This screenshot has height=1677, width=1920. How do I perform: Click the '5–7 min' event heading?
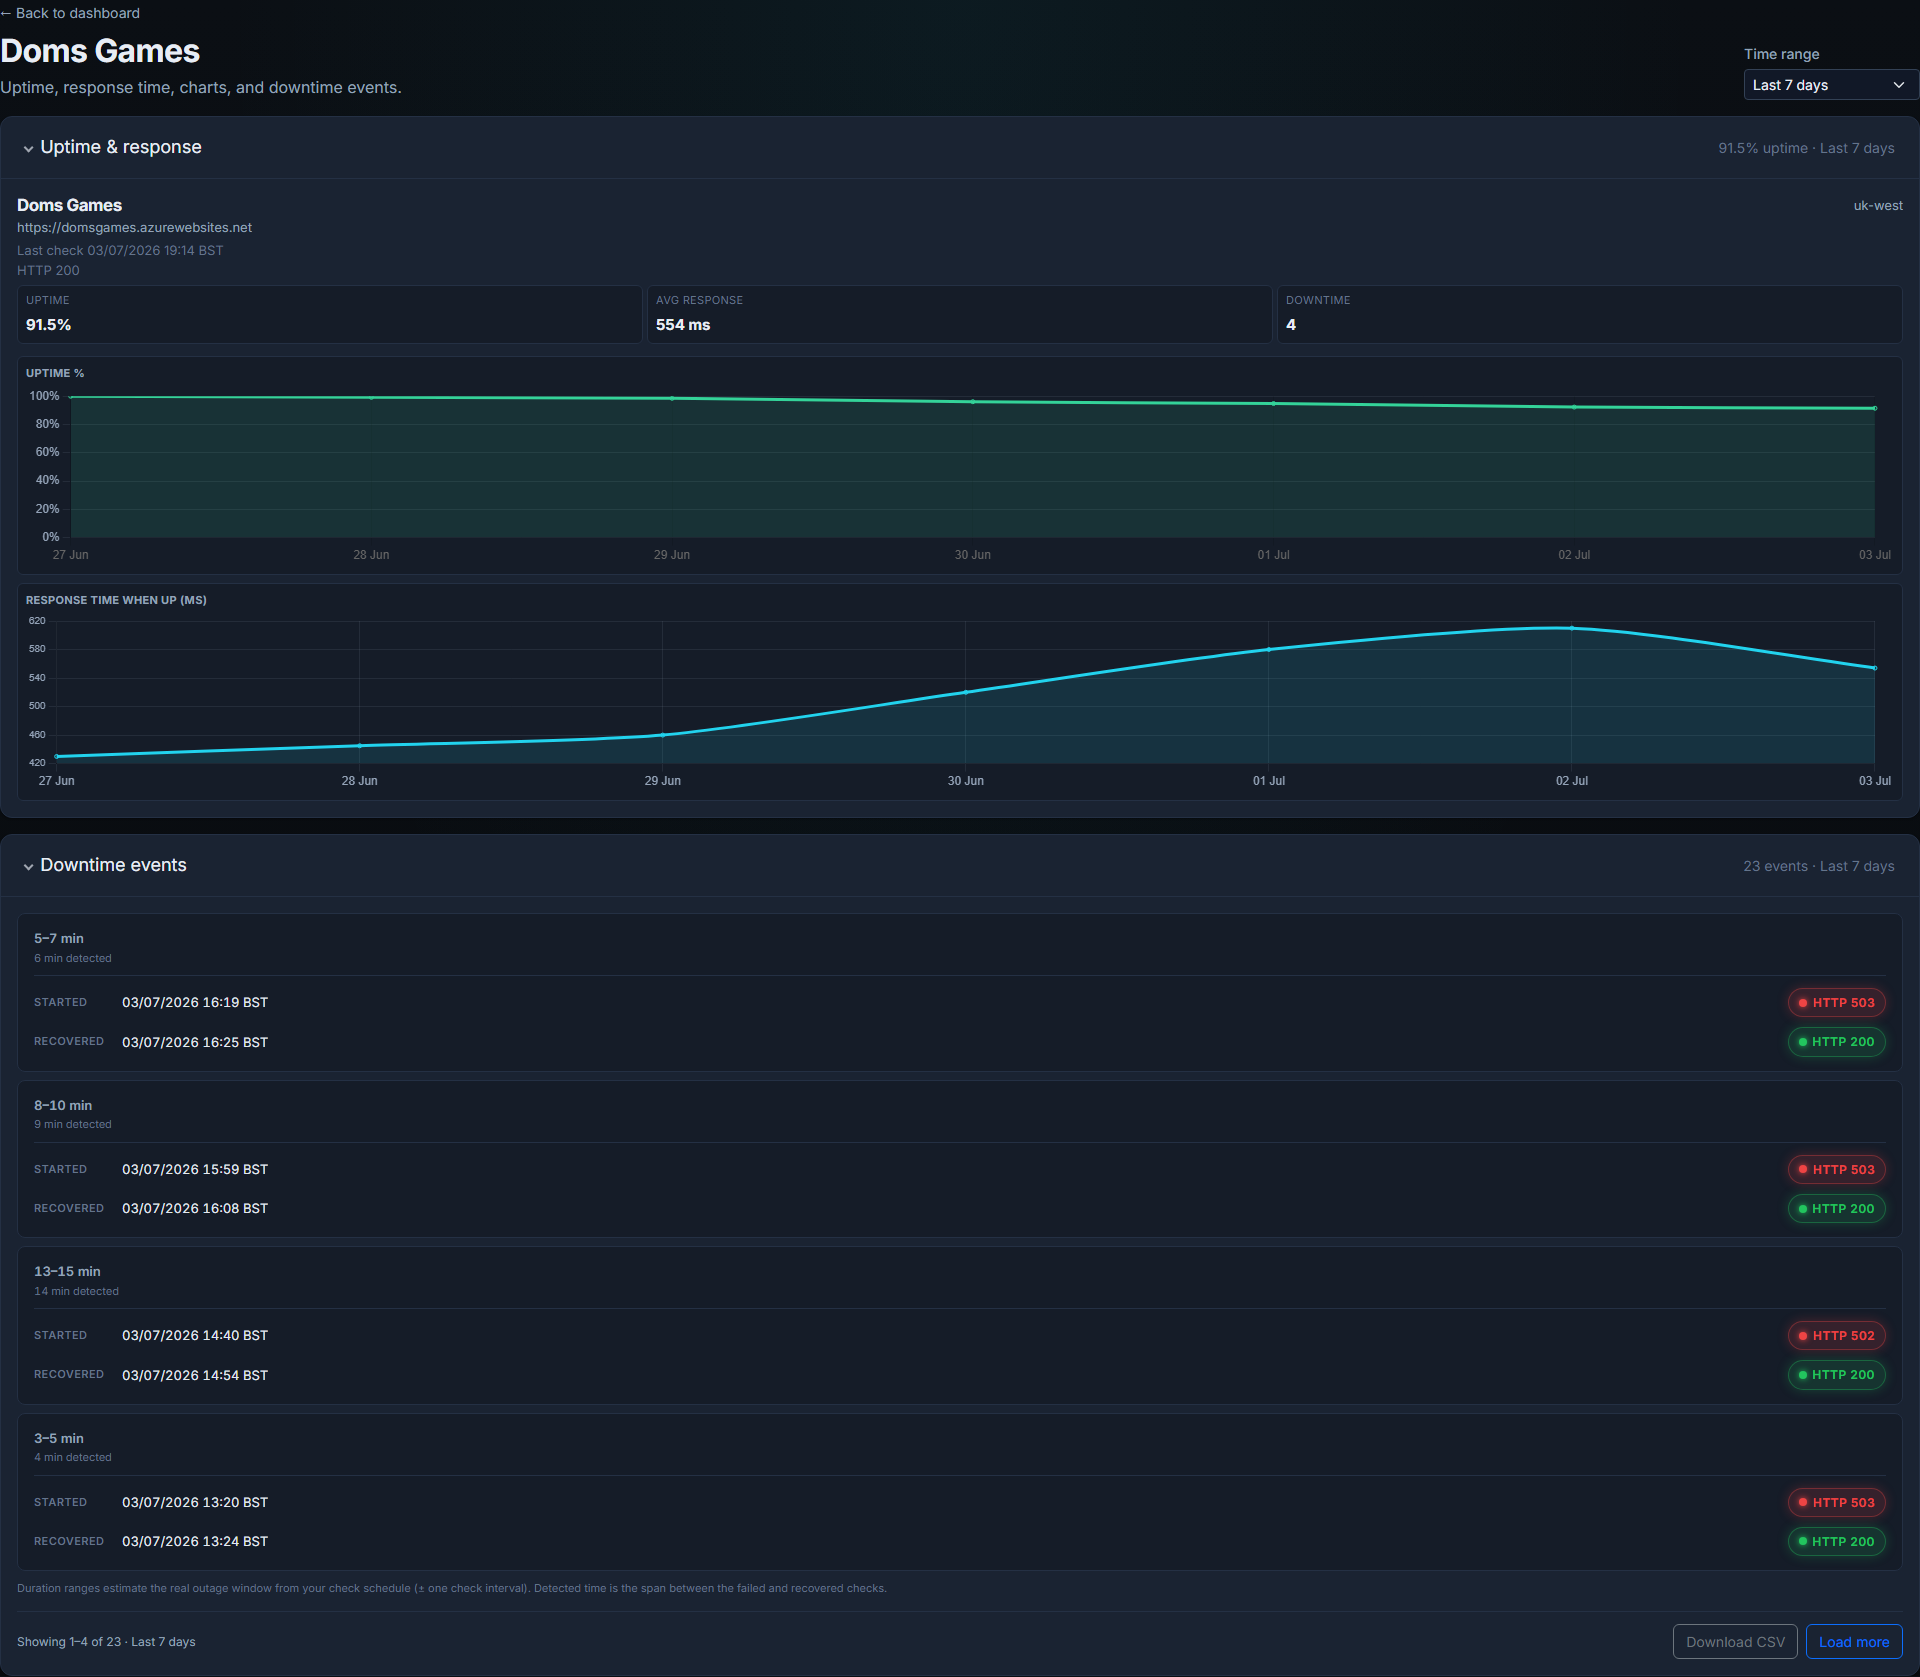59,939
